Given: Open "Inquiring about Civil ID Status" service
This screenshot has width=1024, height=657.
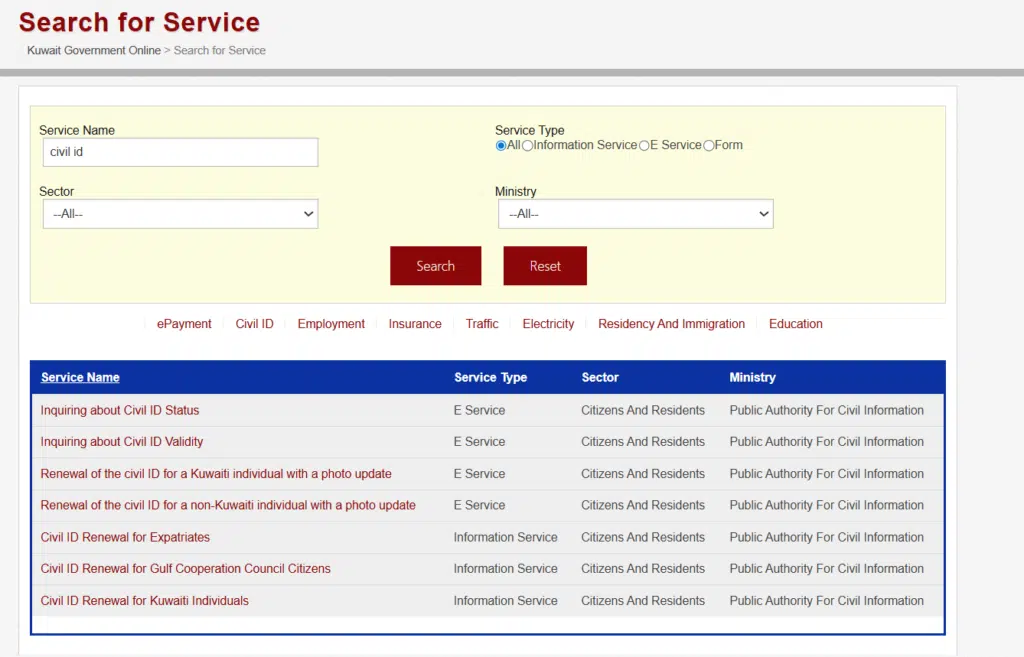Looking at the screenshot, I should click(119, 410).
